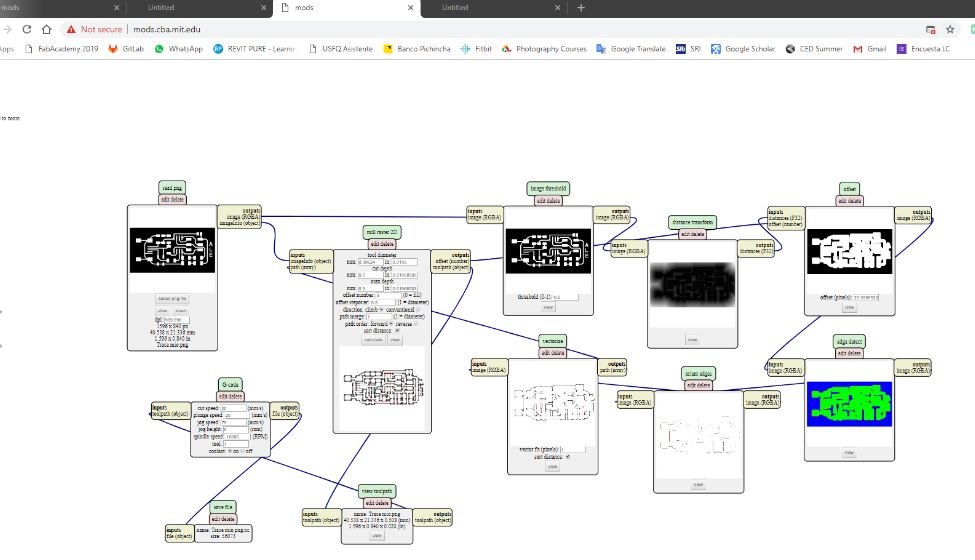Select the offset module title
Viewport: 975px width, 560px height.
pos(849,188)
